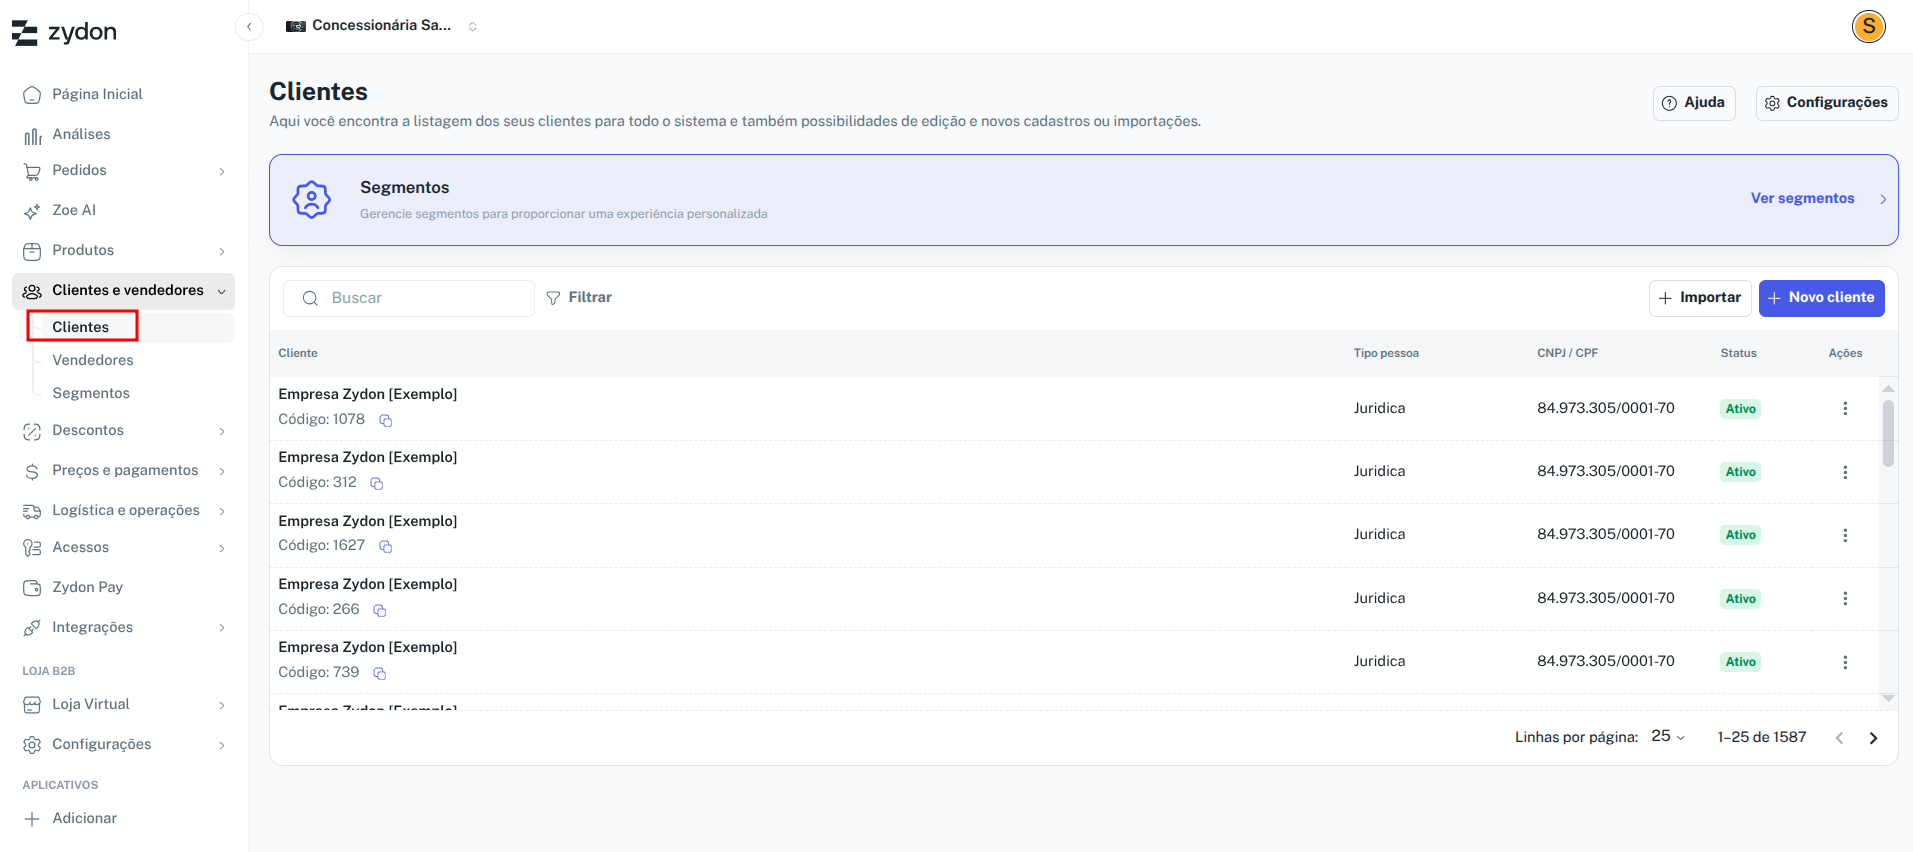Click the Zydon Pay wallet icon

point(32,588)
